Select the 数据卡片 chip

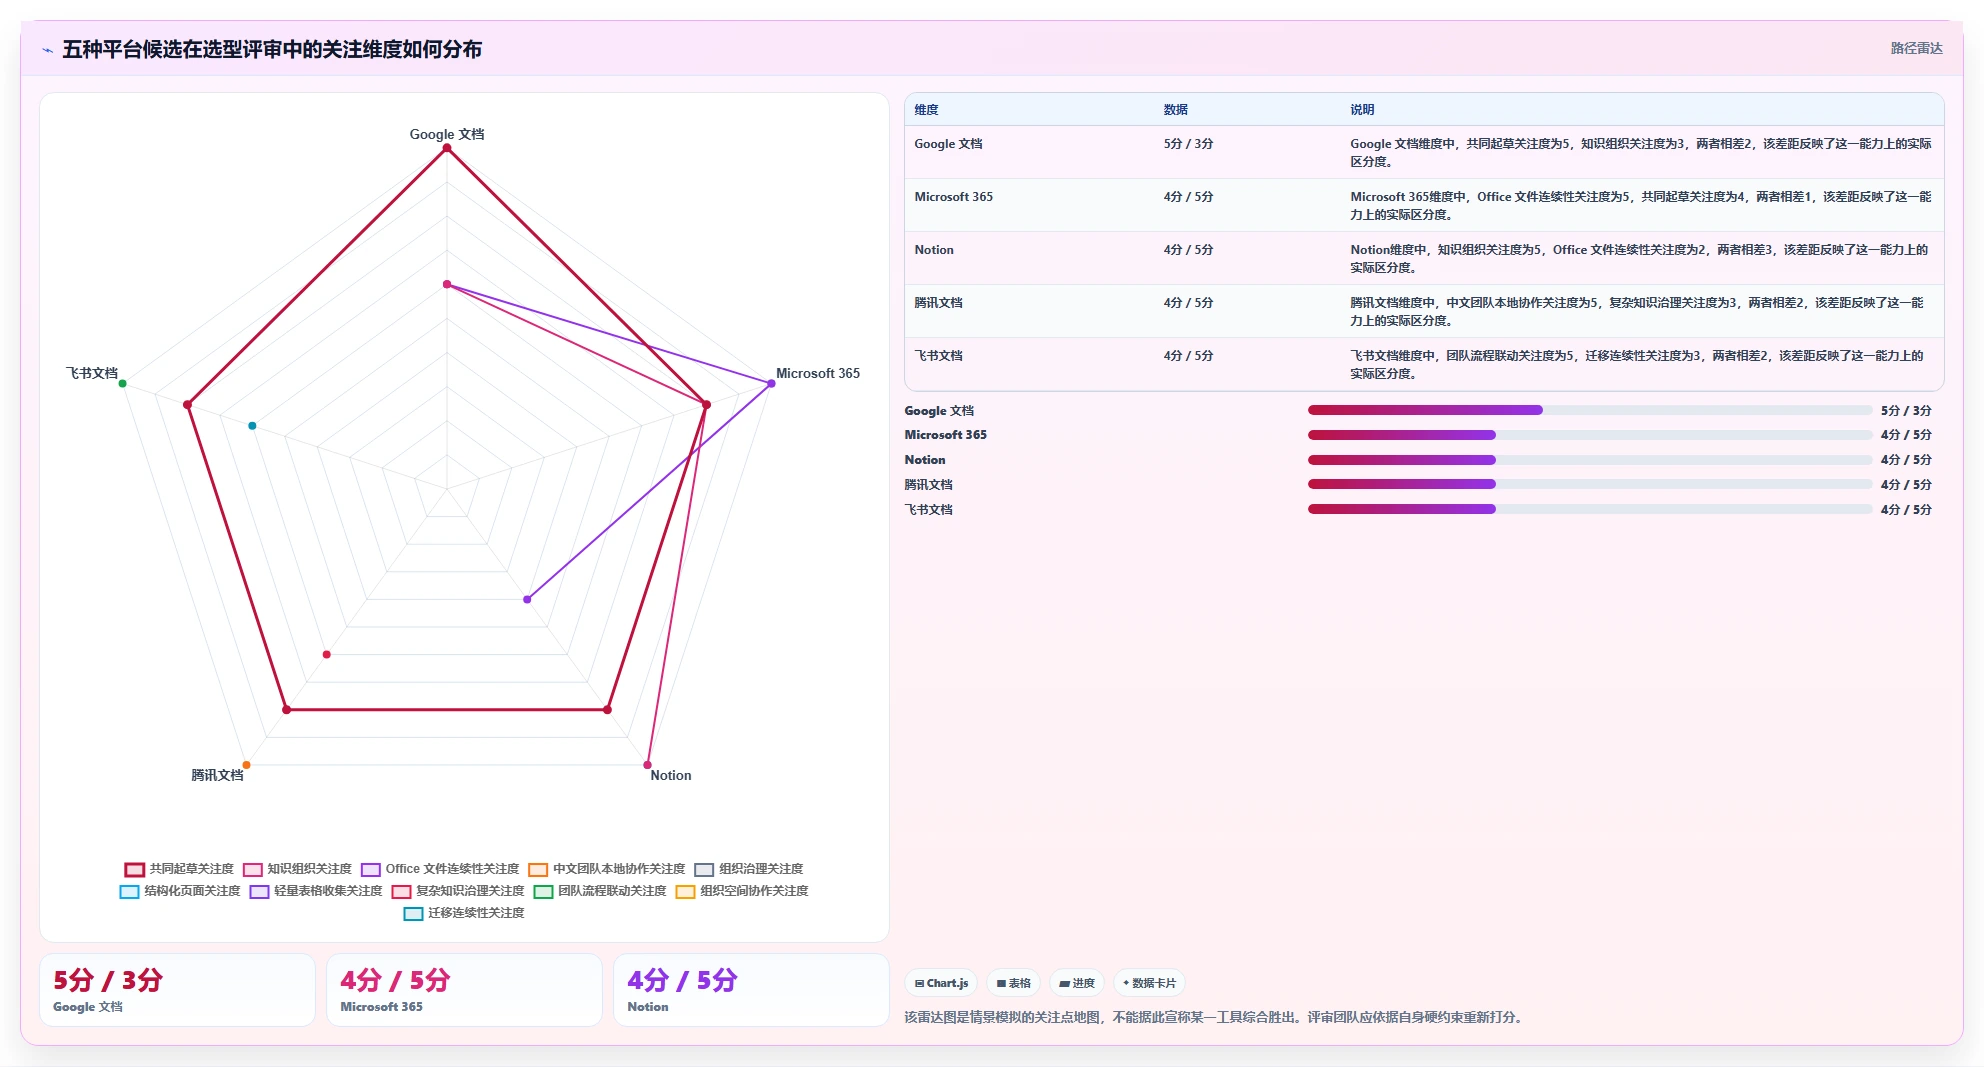click(x=1149, y=983)
